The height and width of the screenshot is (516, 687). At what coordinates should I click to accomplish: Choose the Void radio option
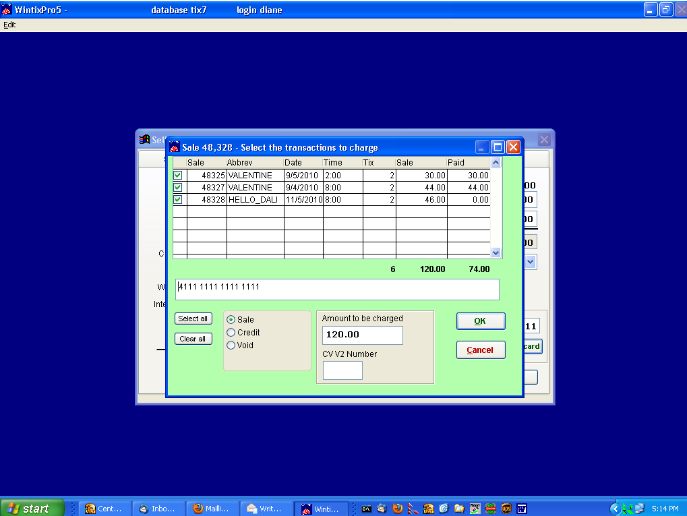[233, 345]
